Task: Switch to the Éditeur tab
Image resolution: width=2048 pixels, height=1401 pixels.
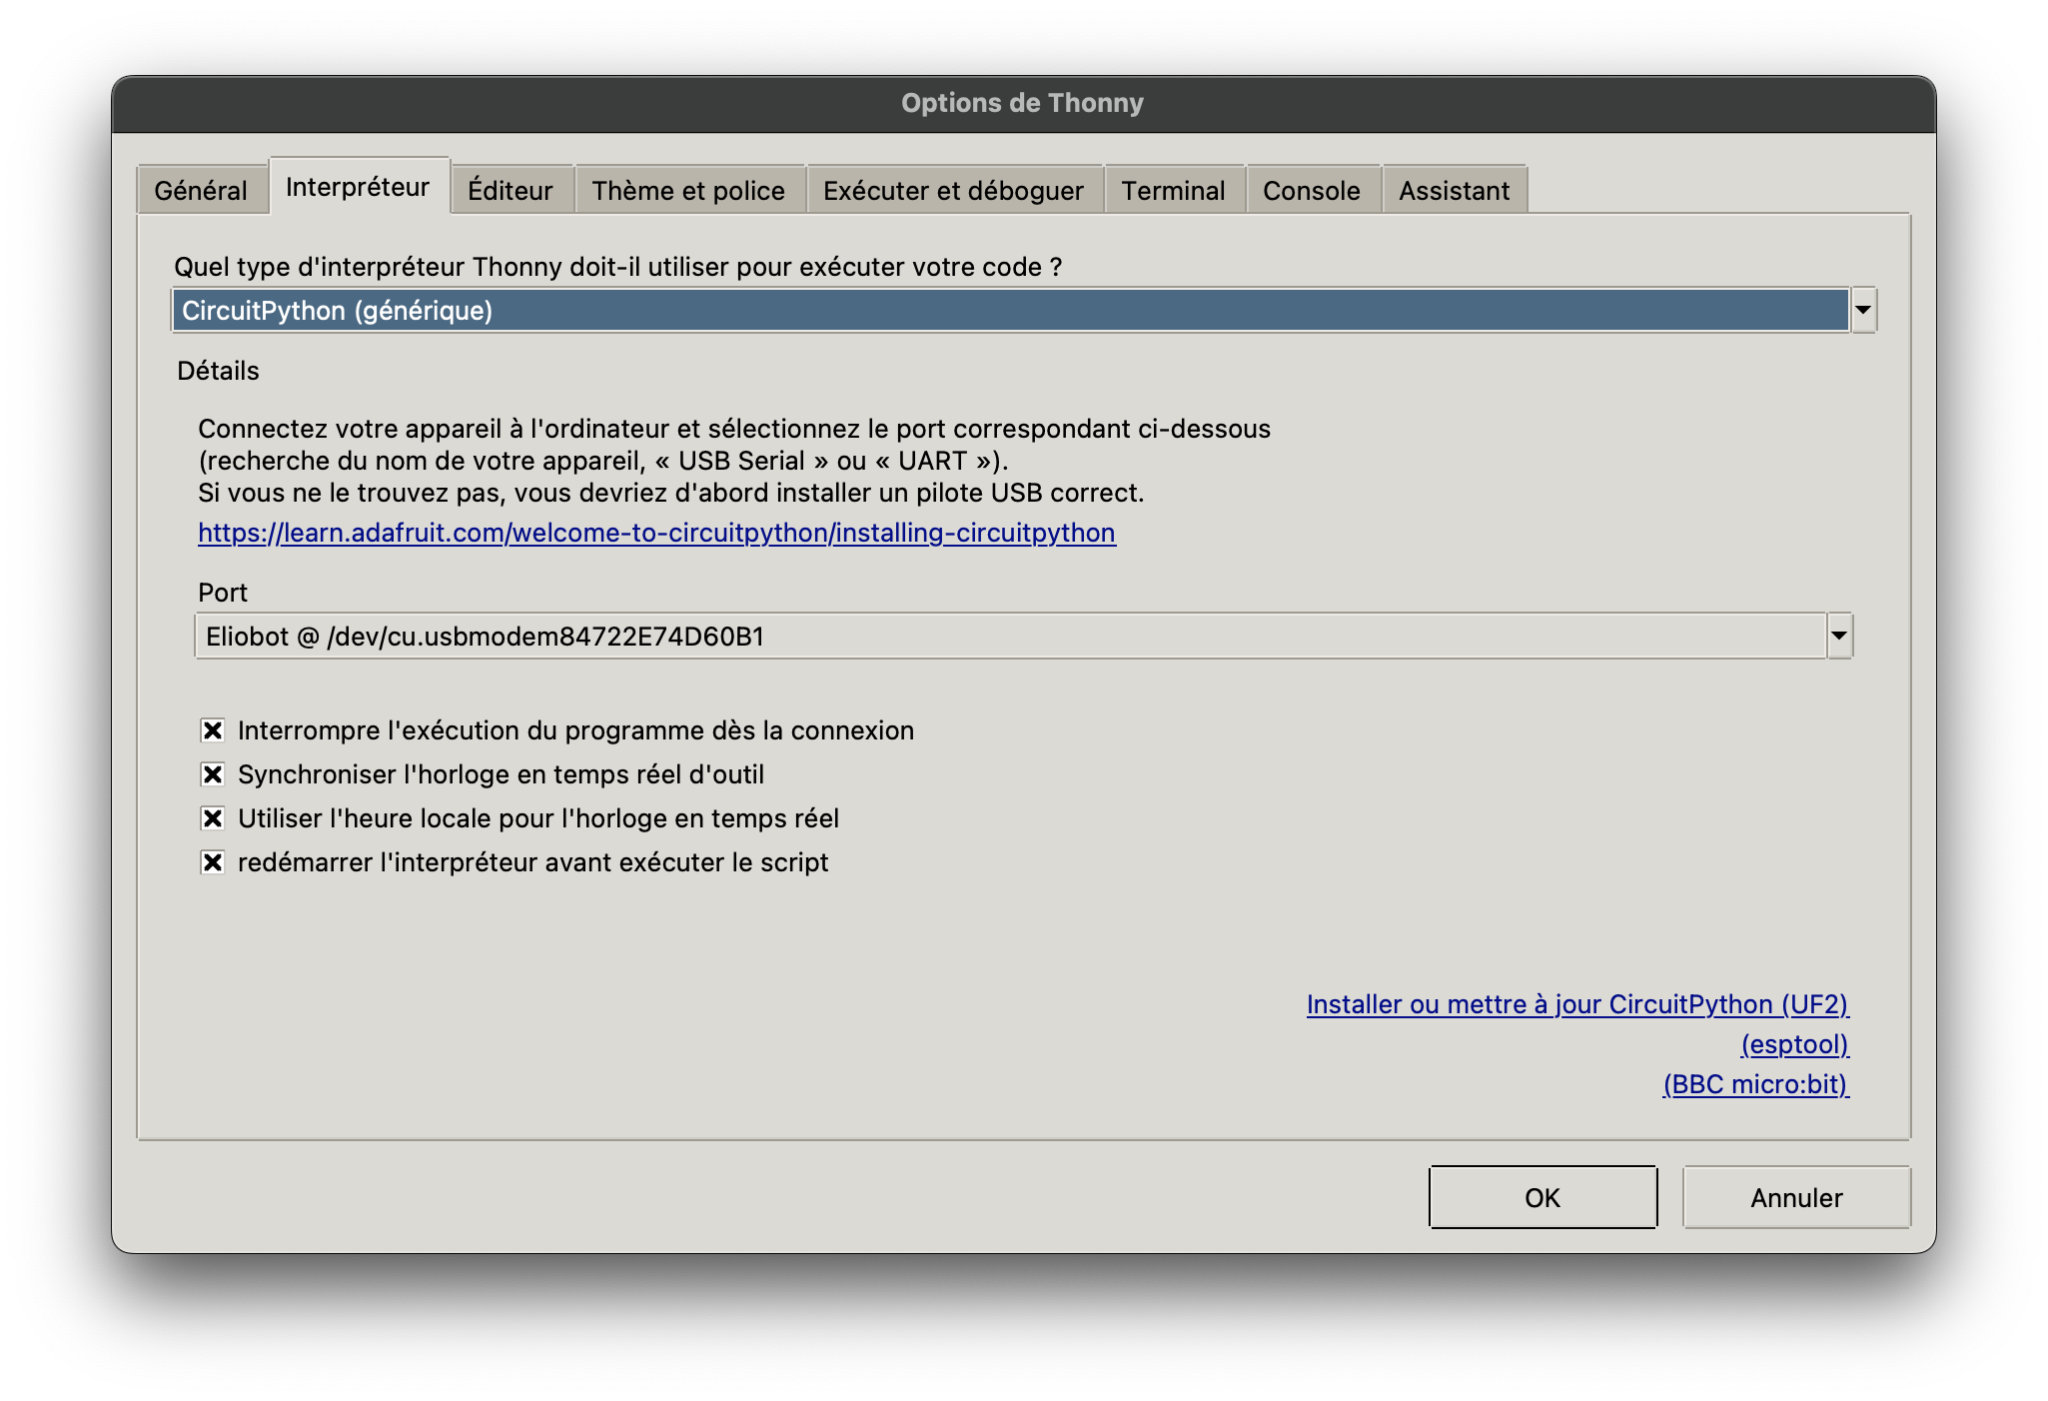Action: click(x=510, y=190)
